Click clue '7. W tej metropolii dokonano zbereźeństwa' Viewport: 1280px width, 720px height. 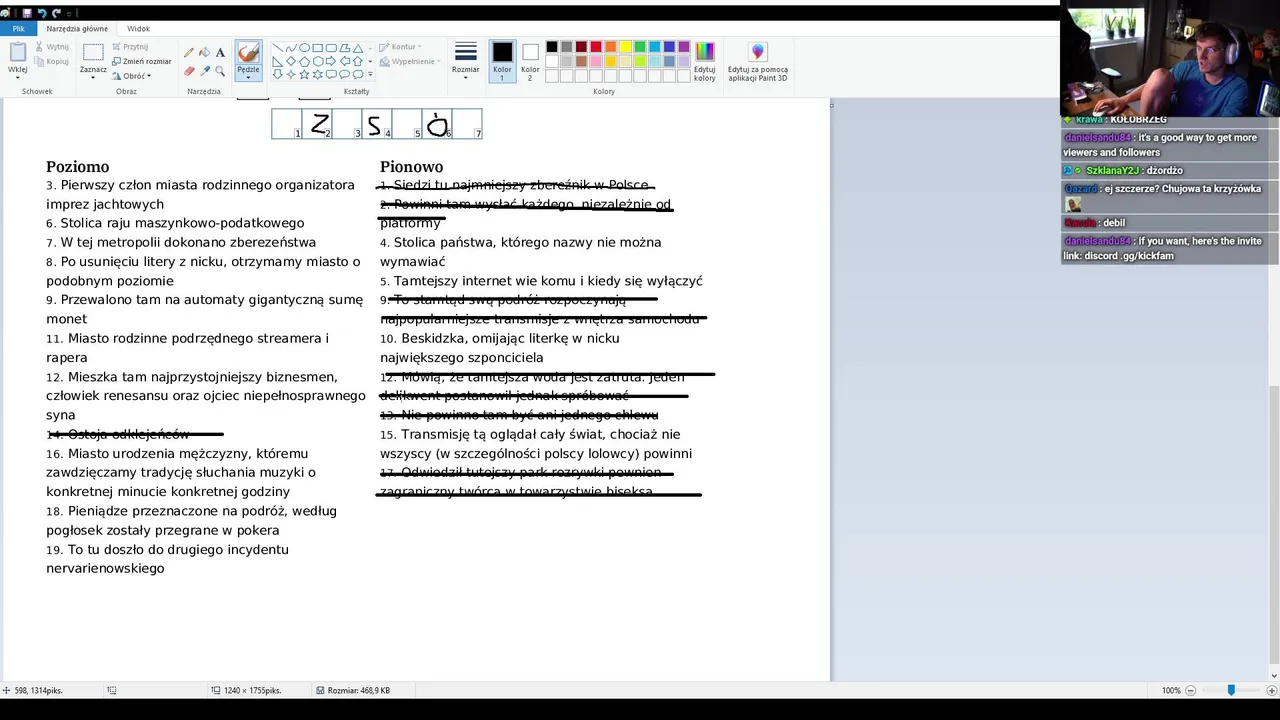click(x=181, y=242)
